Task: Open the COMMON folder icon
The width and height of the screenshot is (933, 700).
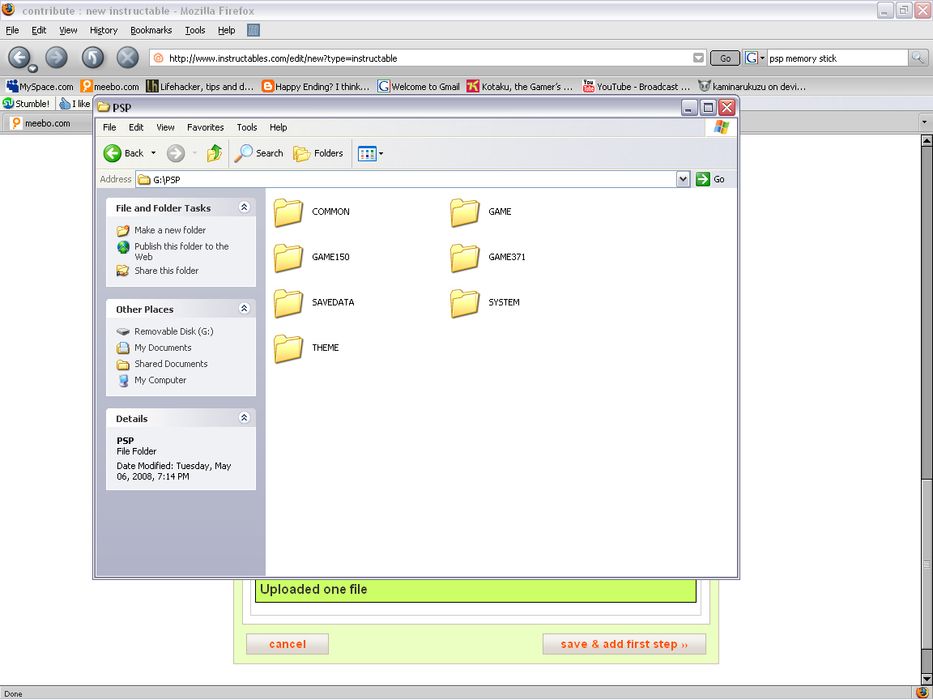Action: click(x=289, y=212)
